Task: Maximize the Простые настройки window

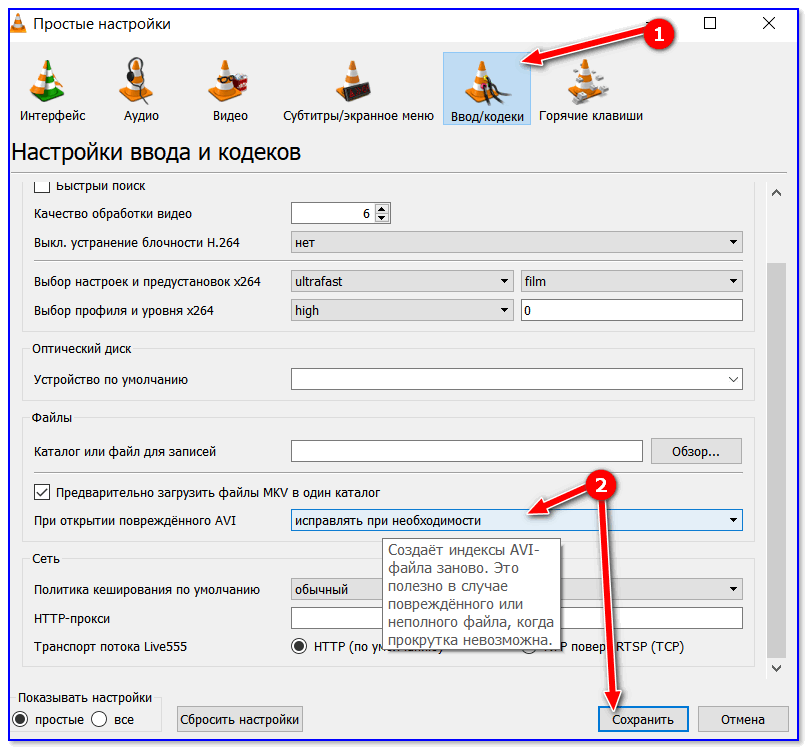Action: pos(710,23)
